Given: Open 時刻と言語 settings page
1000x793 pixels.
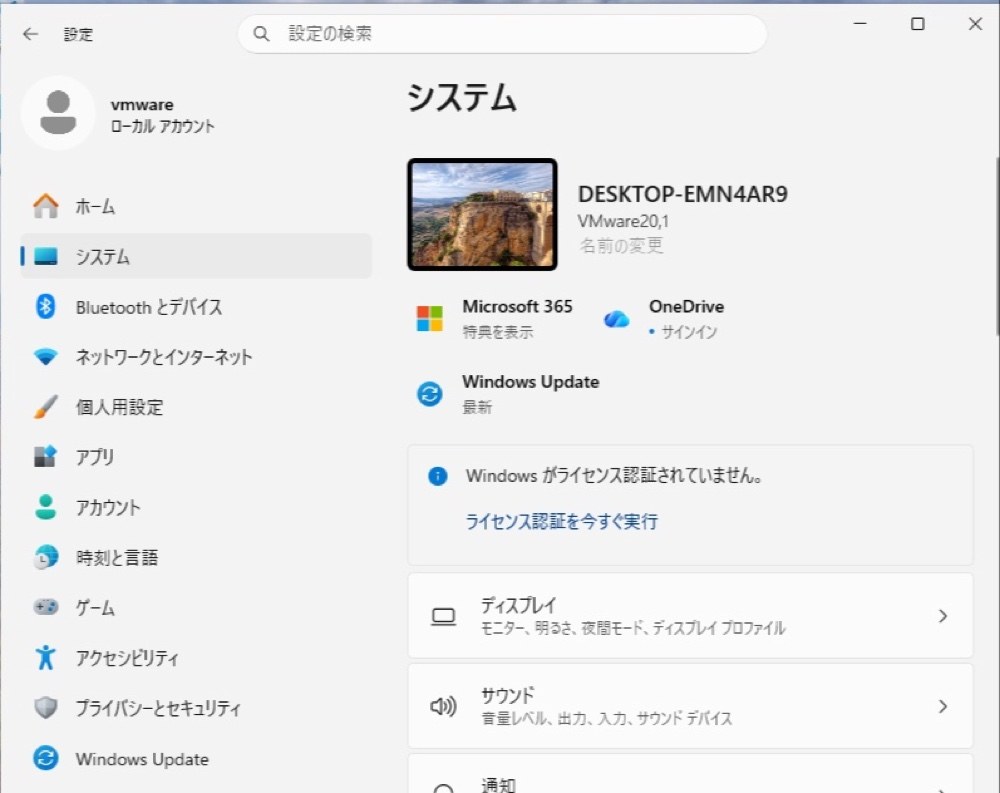Looking at the screenshot, I should 196,557.
